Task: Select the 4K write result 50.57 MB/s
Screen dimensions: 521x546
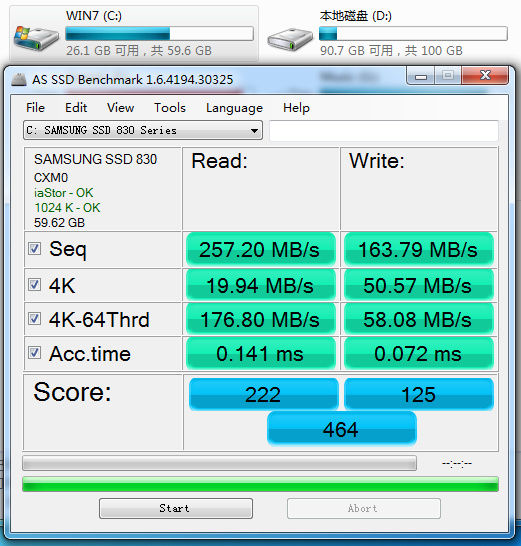Action: (x=419, y=285)
